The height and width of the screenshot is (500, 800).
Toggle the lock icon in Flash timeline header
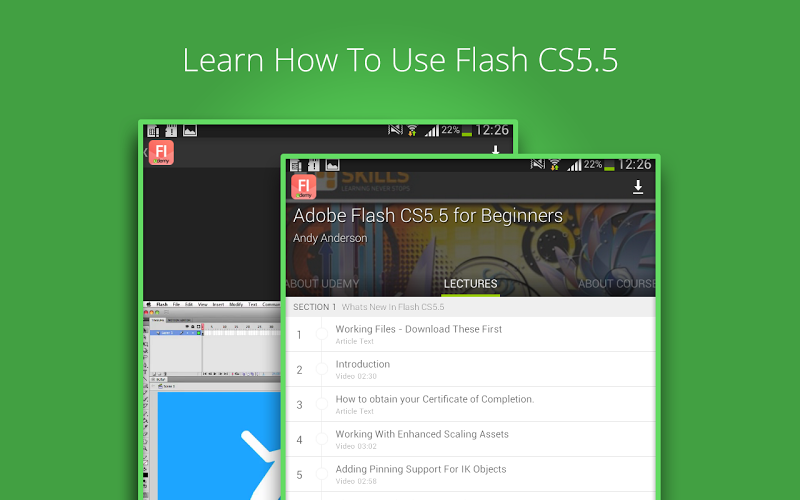point(193,327)
